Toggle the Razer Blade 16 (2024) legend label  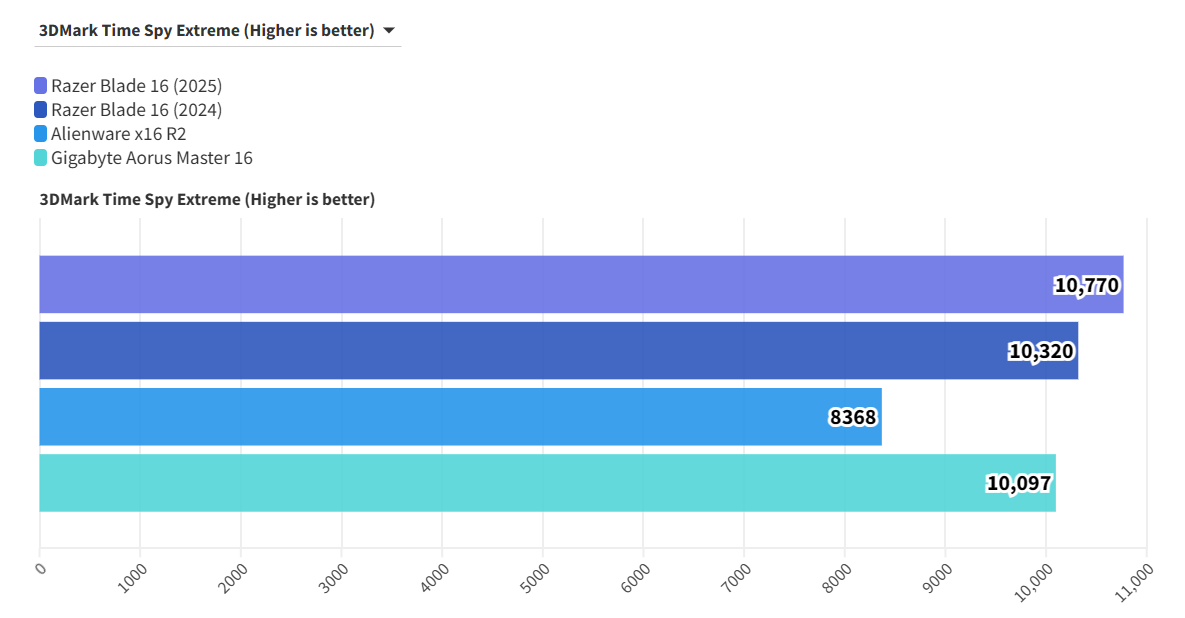click(x=136, y=110)
